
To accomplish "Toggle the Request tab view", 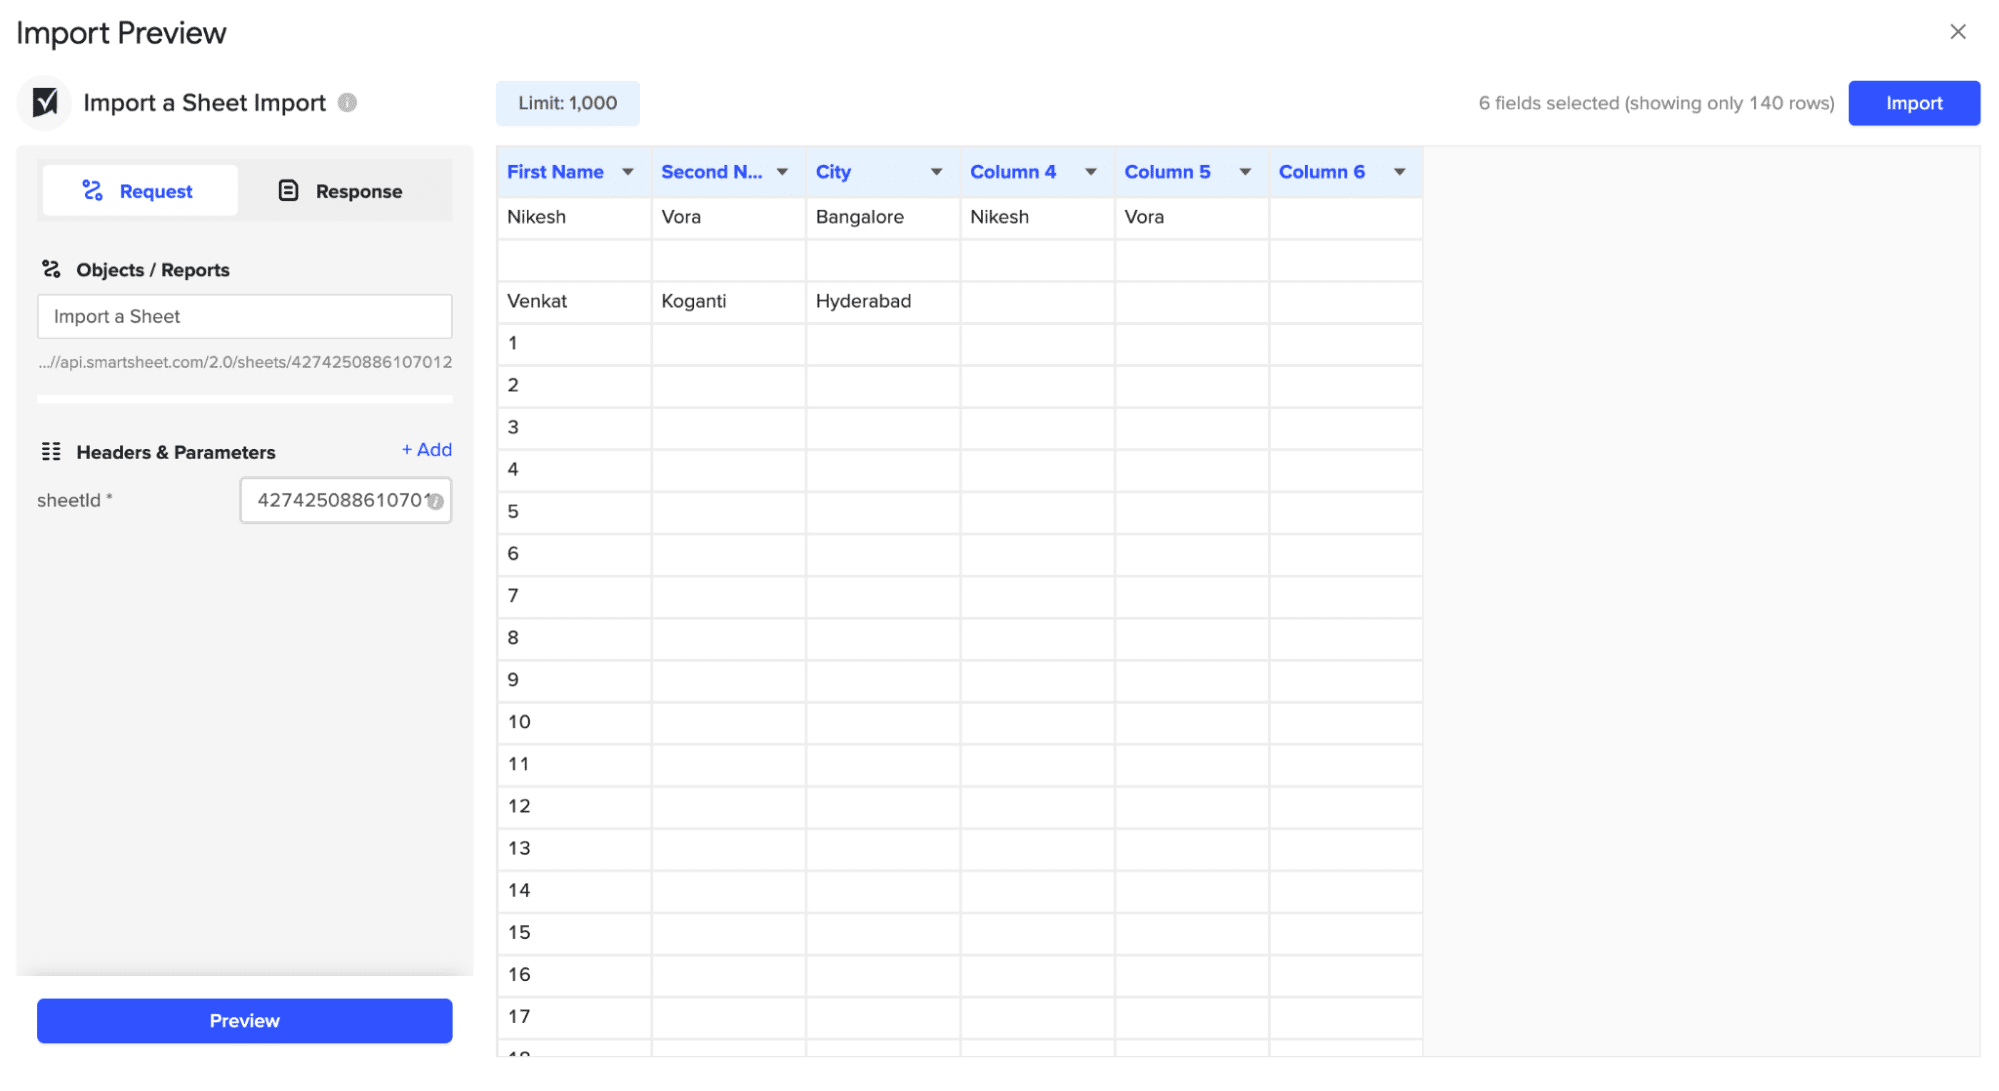I will (x=137, y=189).
